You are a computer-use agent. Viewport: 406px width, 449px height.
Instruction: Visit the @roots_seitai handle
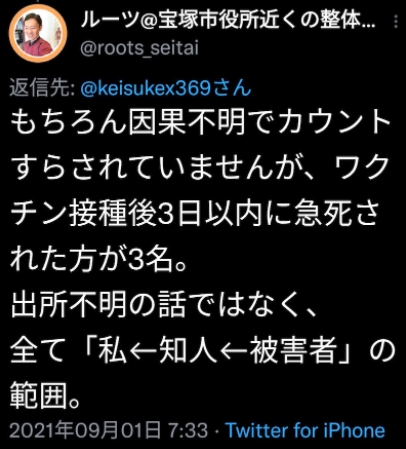pos(139,48)
